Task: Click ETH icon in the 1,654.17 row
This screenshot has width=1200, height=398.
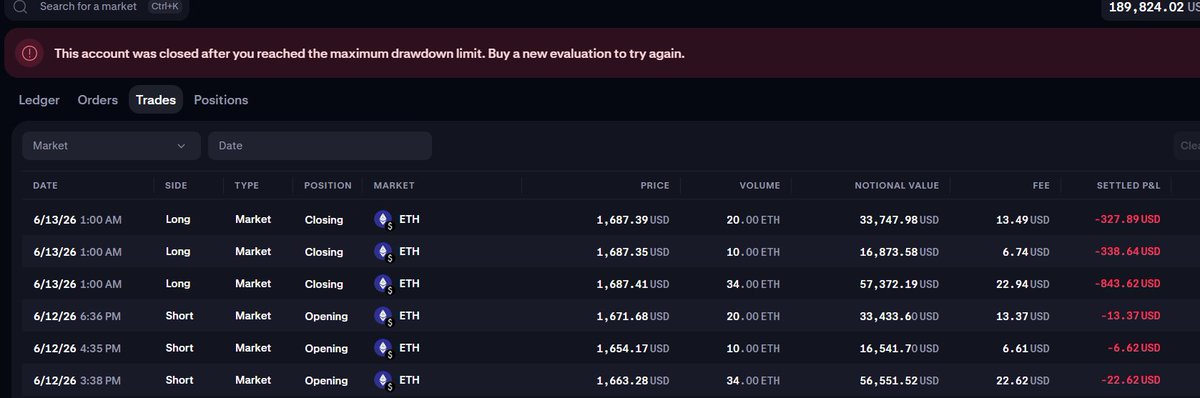Action: coord(383,348)
